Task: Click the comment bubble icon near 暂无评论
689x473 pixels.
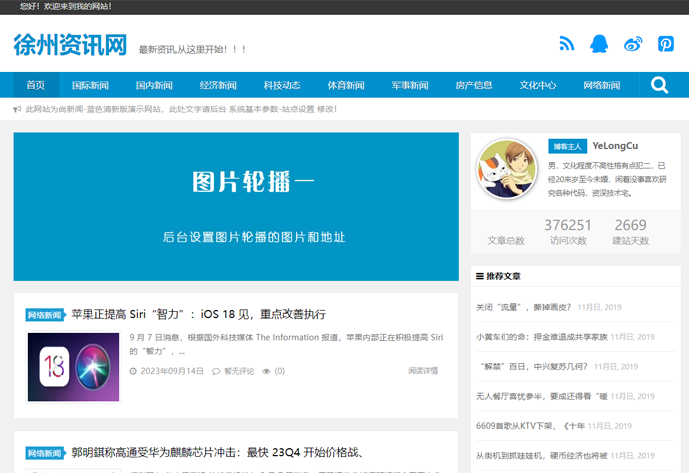Action: [216, 371]
